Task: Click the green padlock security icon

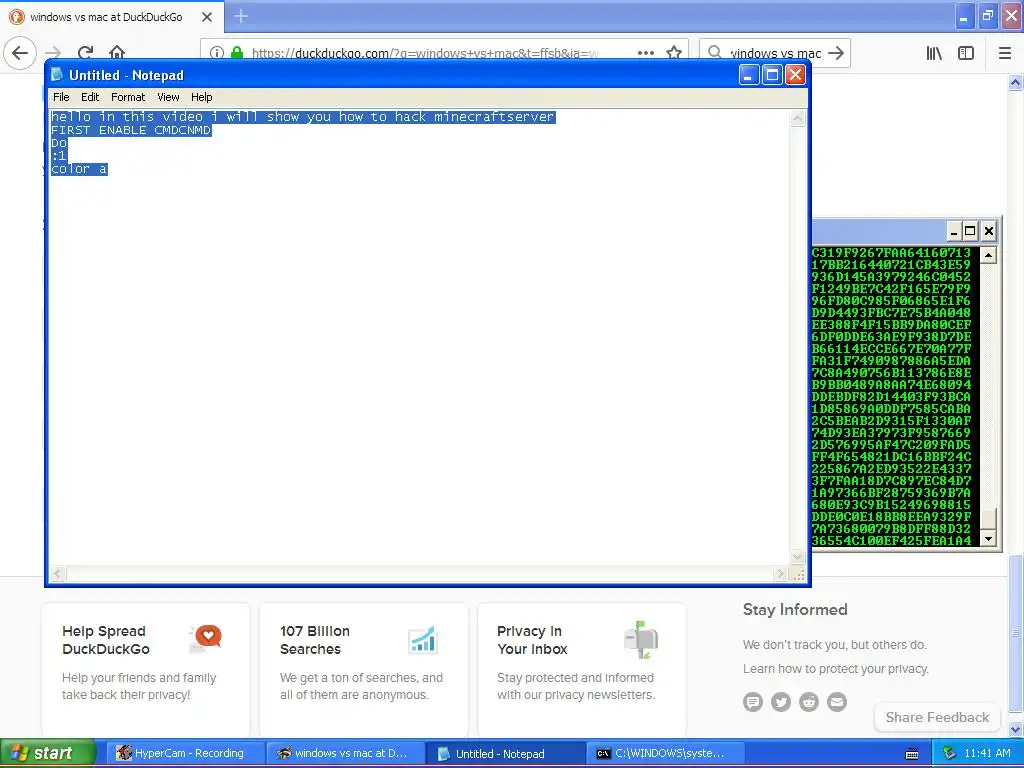Action: pos(237,53)
